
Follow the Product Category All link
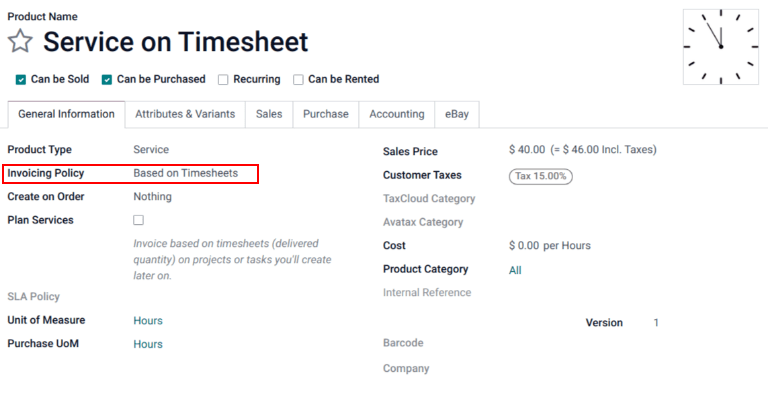(515, 270)
